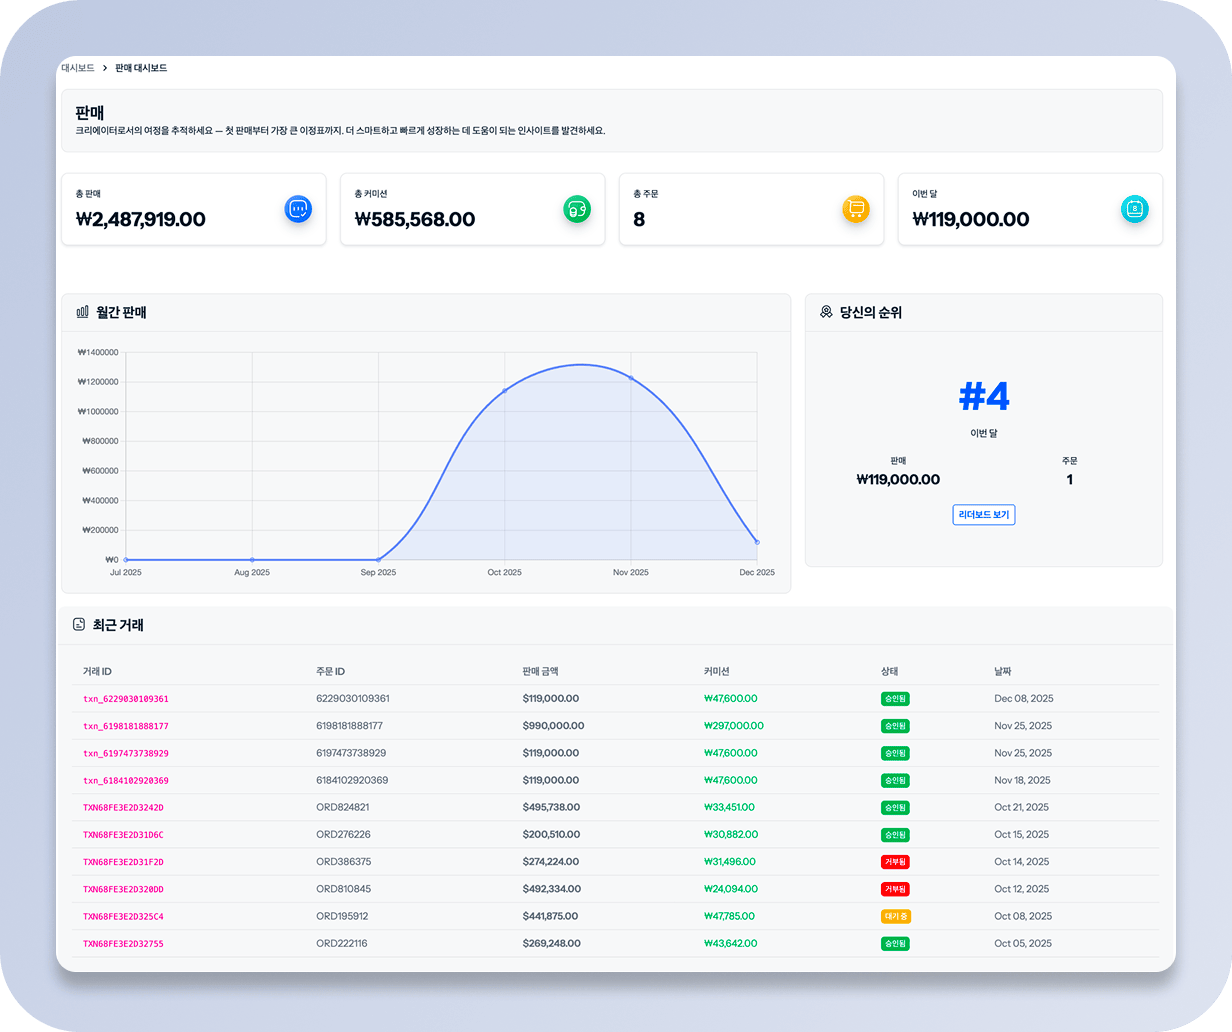The width and height of the screenshot is (1232, 1032).
Task: Click the 거래 ID column header
Action: tap(104, 671)
